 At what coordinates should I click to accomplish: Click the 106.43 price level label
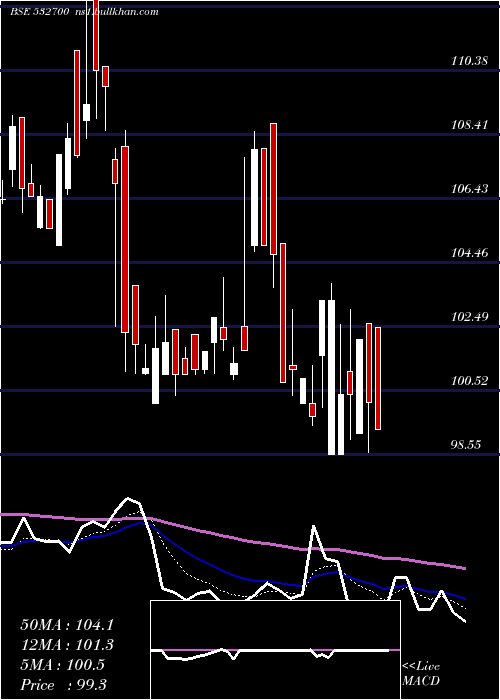[470, 189]
